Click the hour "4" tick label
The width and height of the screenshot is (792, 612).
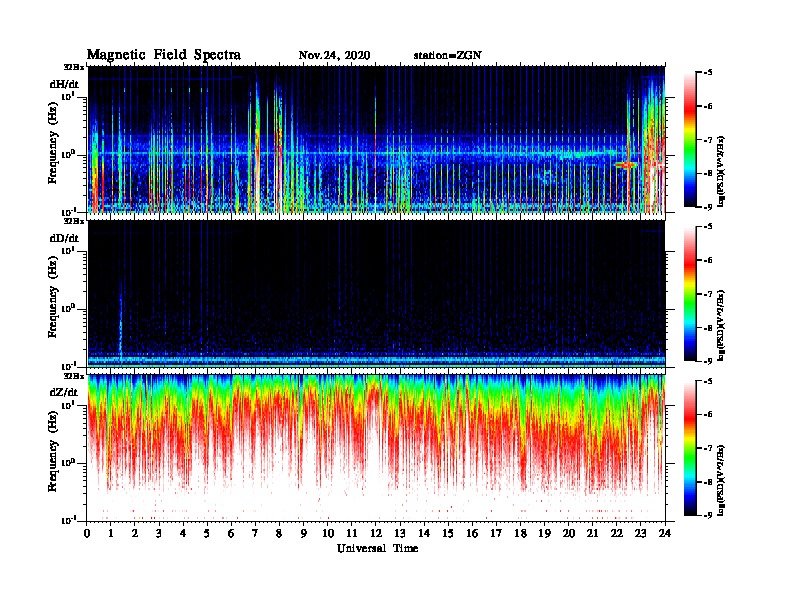(x=183, y=534)
